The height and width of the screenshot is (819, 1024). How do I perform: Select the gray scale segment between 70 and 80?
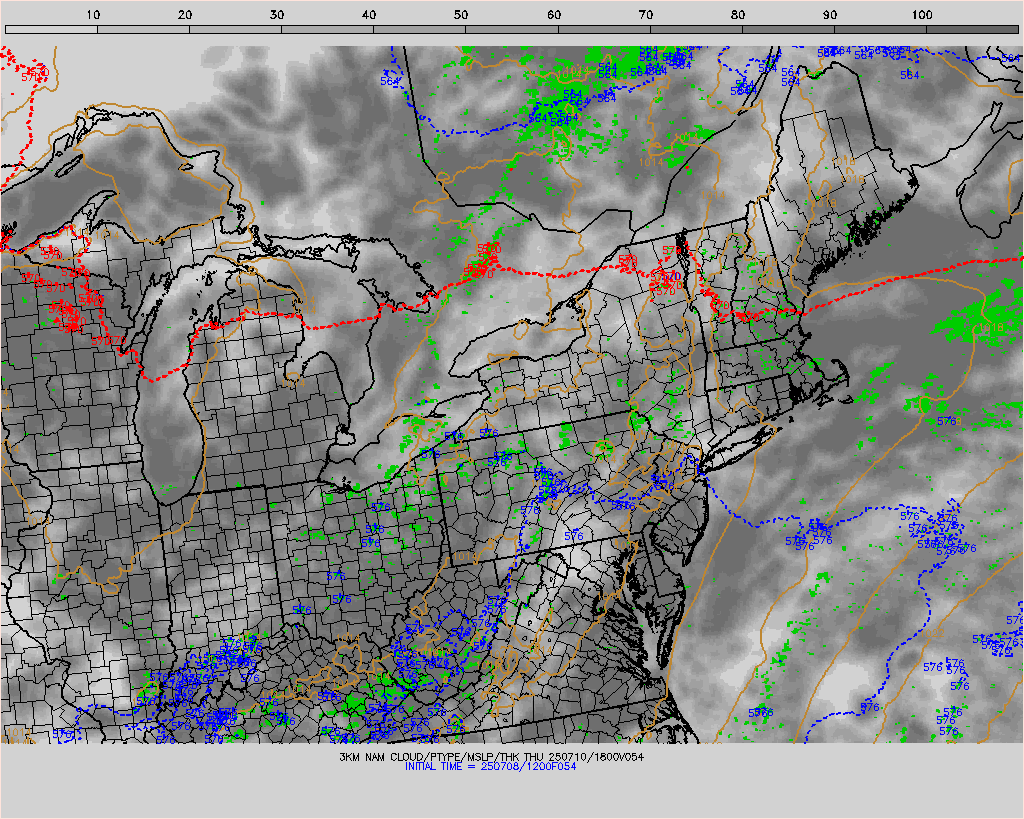point(696,29)
